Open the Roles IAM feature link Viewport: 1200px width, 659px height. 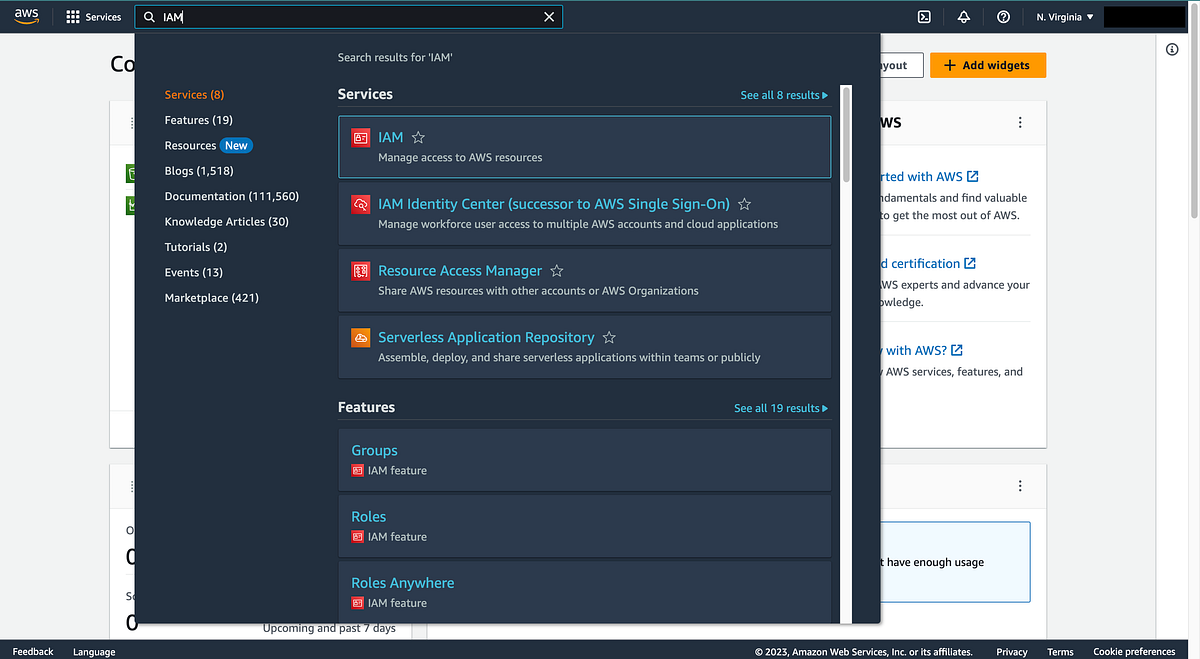pos(368,516)
